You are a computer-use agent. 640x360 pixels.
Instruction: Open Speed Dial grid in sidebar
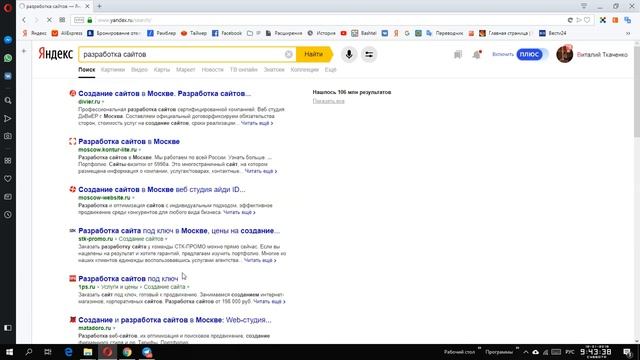point(8,161)
